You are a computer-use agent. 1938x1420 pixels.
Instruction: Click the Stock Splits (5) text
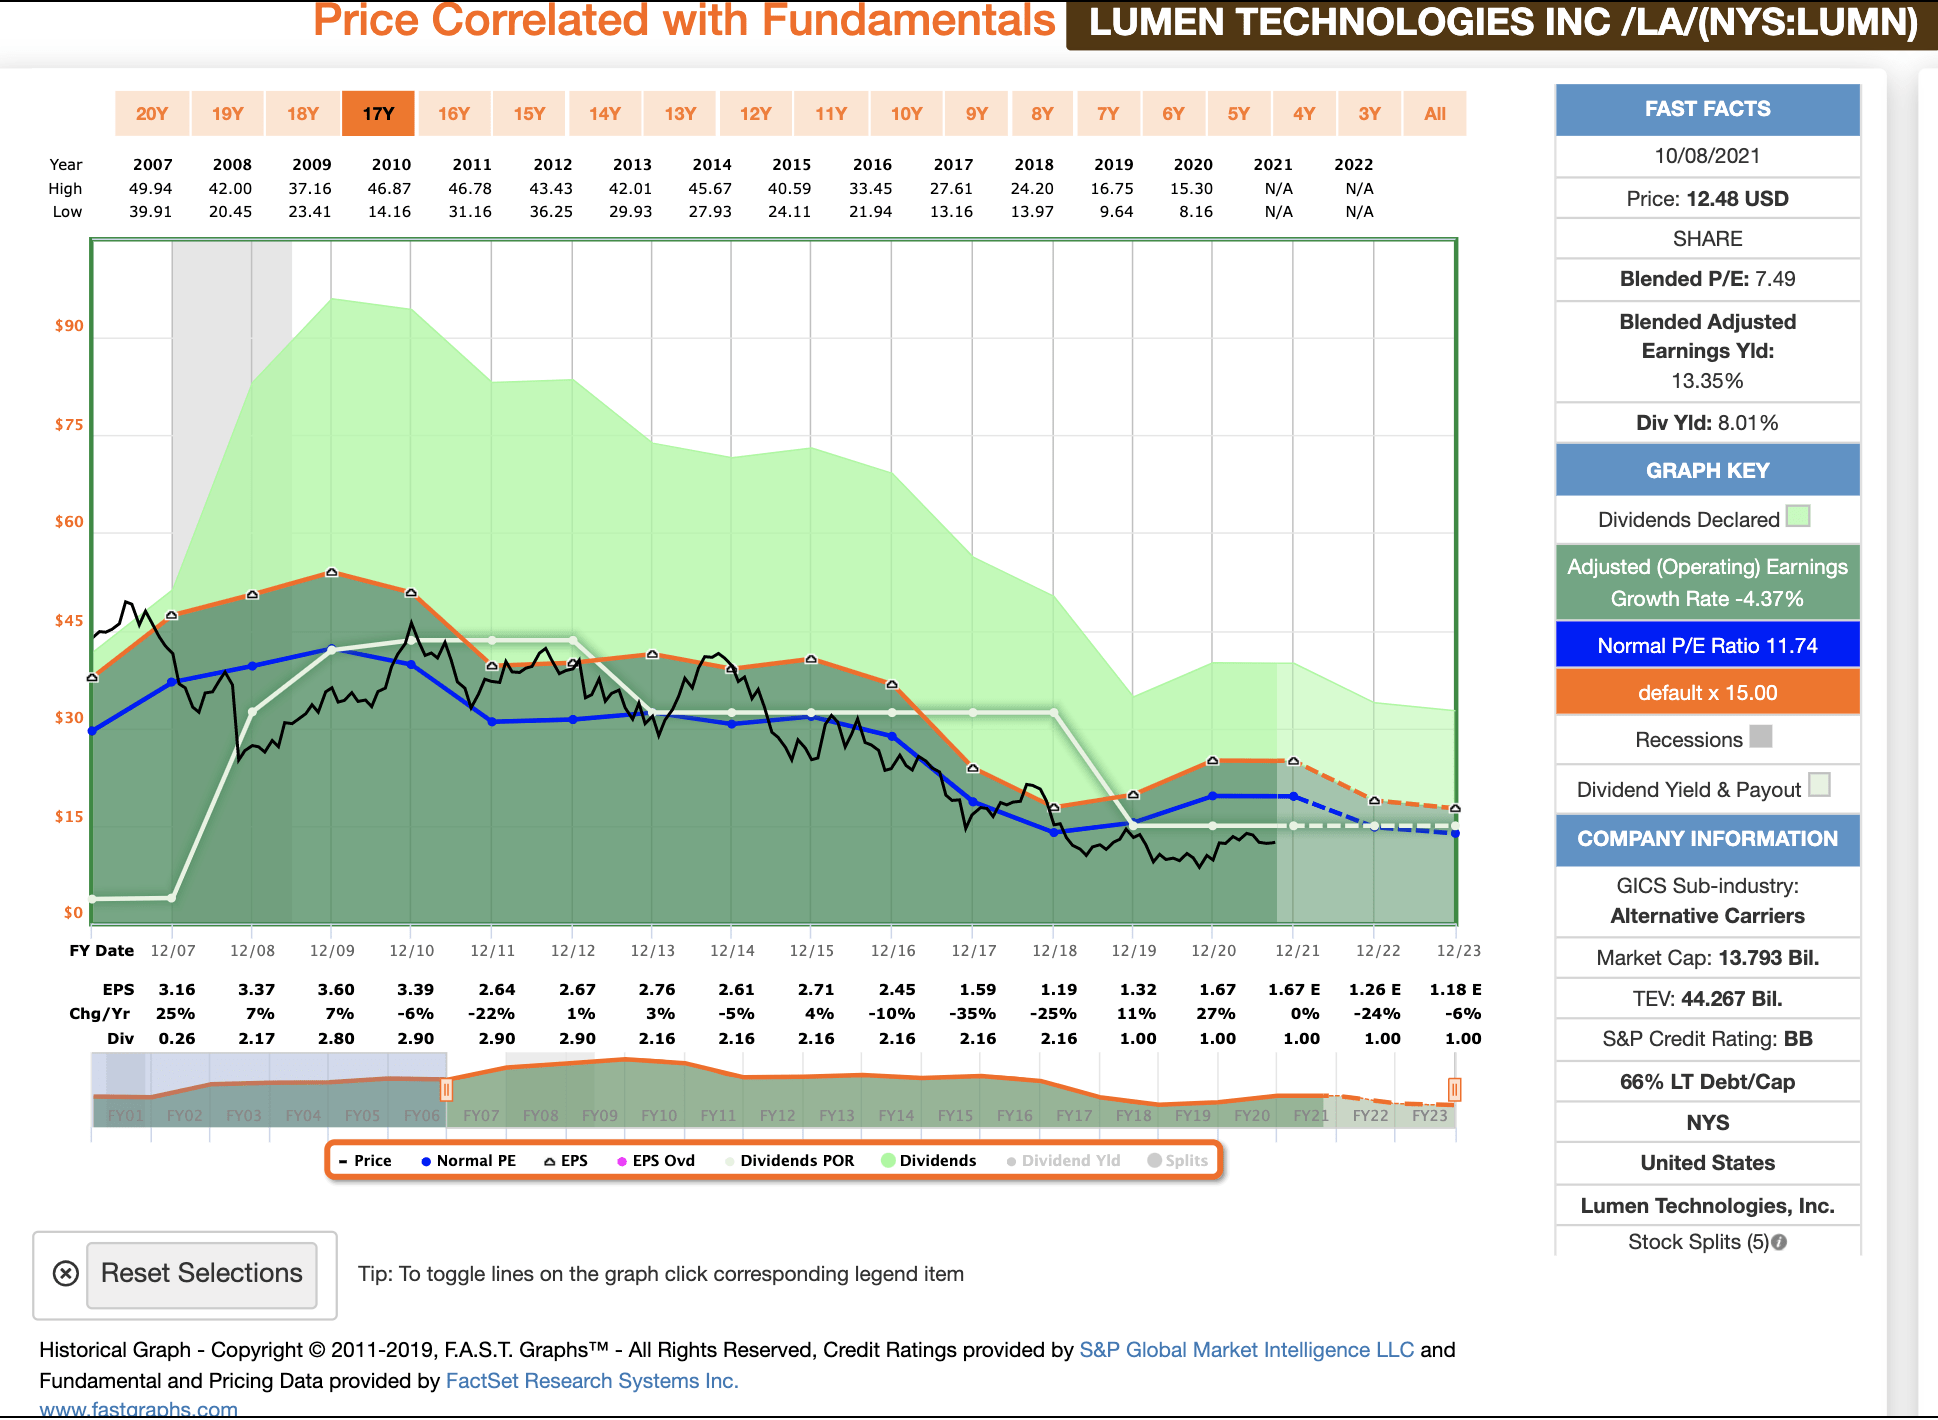(1698, 1242)
